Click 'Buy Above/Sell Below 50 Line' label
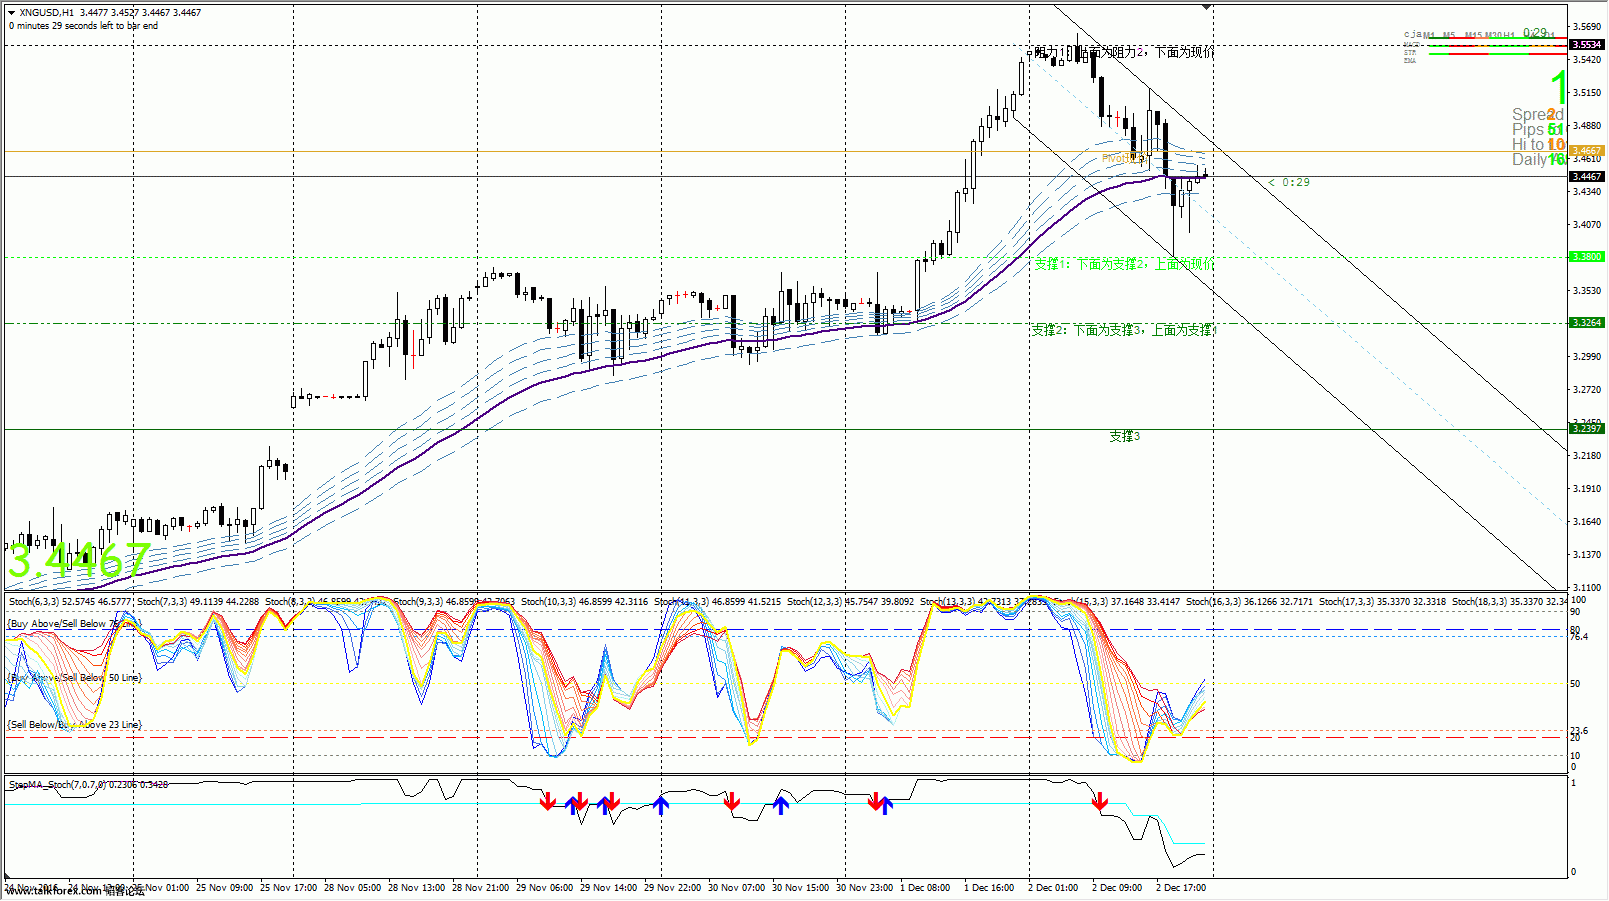The image size is (1609, 901). tap(75, 678)
